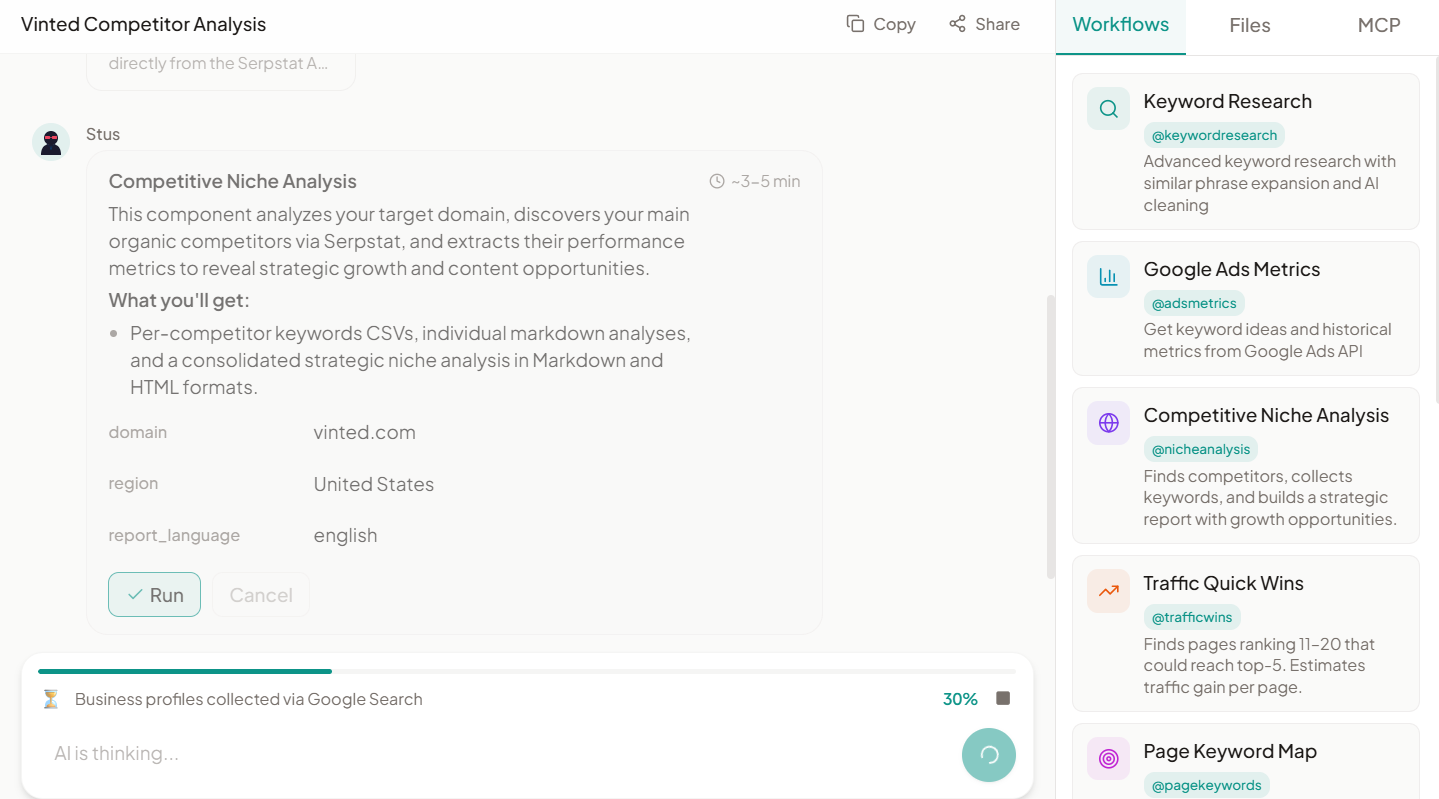
Task: Run the Competitive Niche Analysis component
Action: [x=154, y=595]
